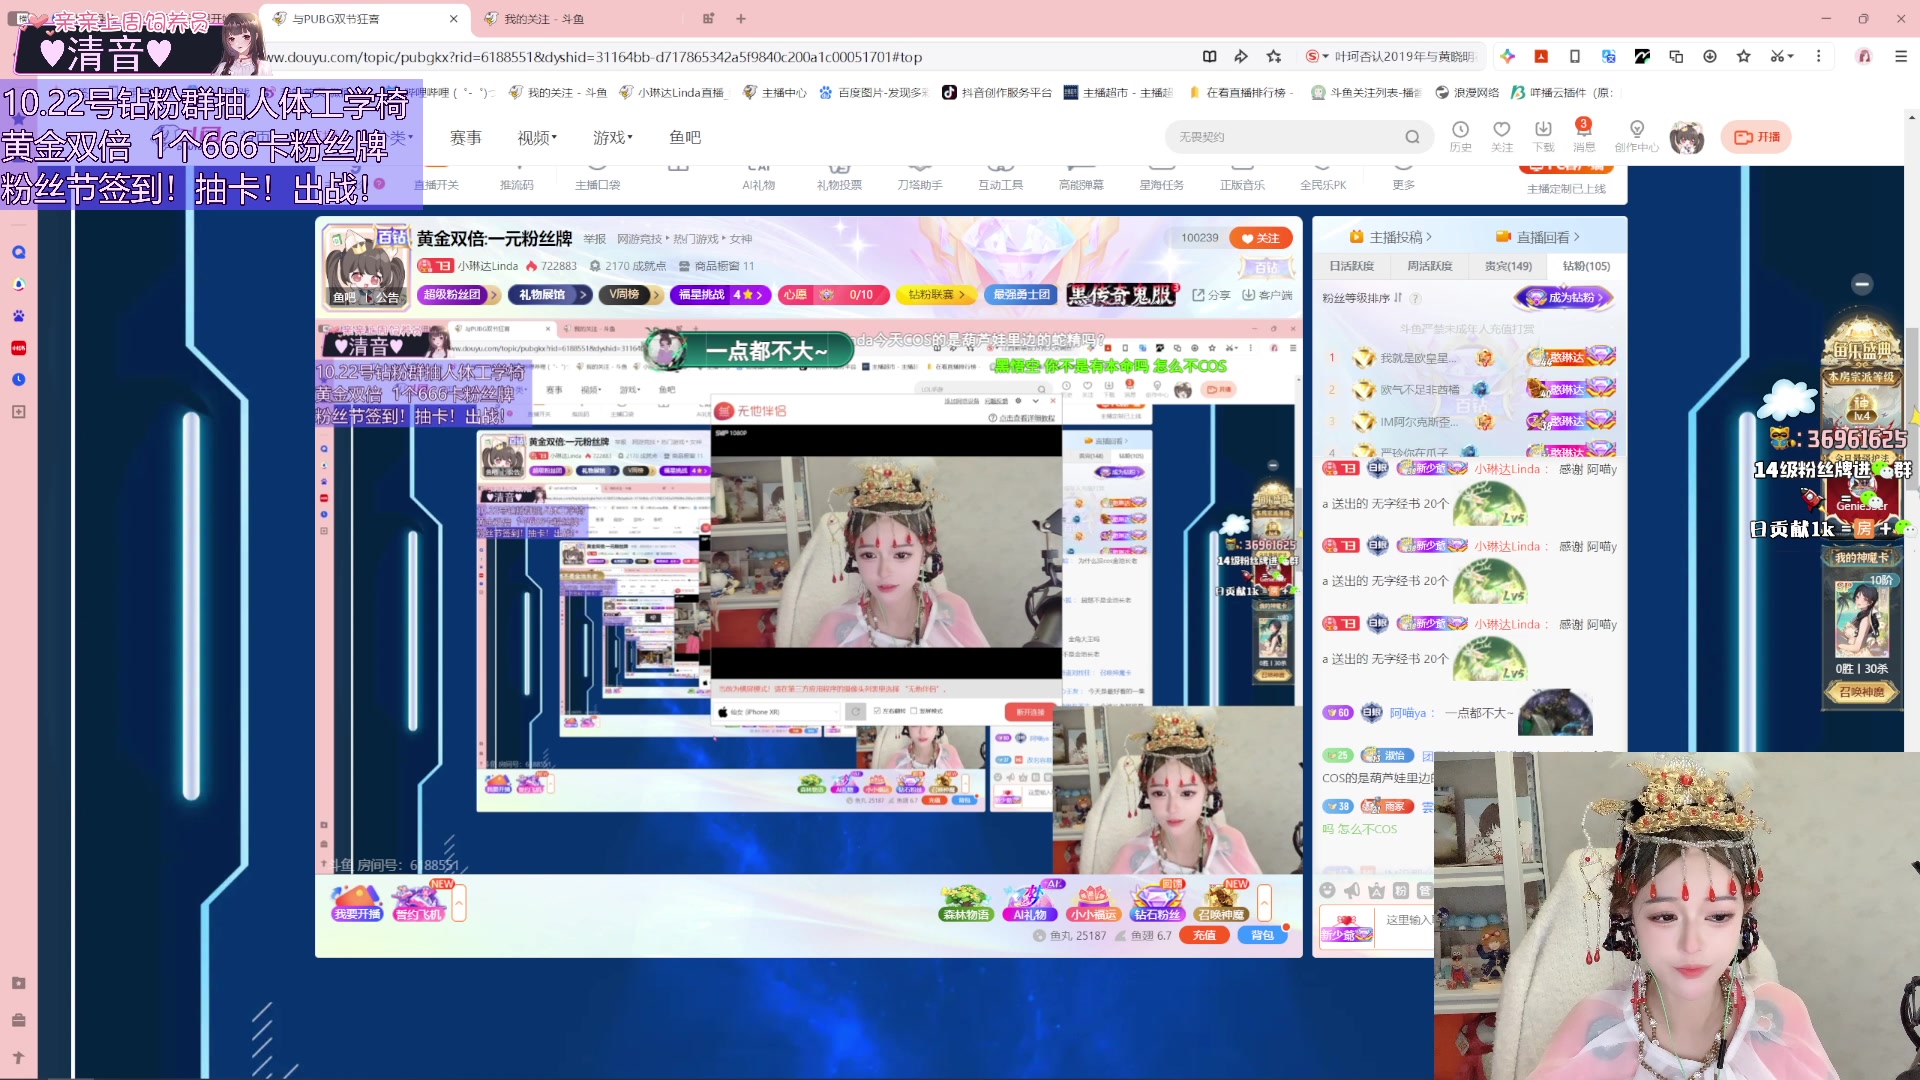This screenshot has height=1080, width=1920.
Task: Switch to the 周活跃度 tab
Action: coord(1429,266)
